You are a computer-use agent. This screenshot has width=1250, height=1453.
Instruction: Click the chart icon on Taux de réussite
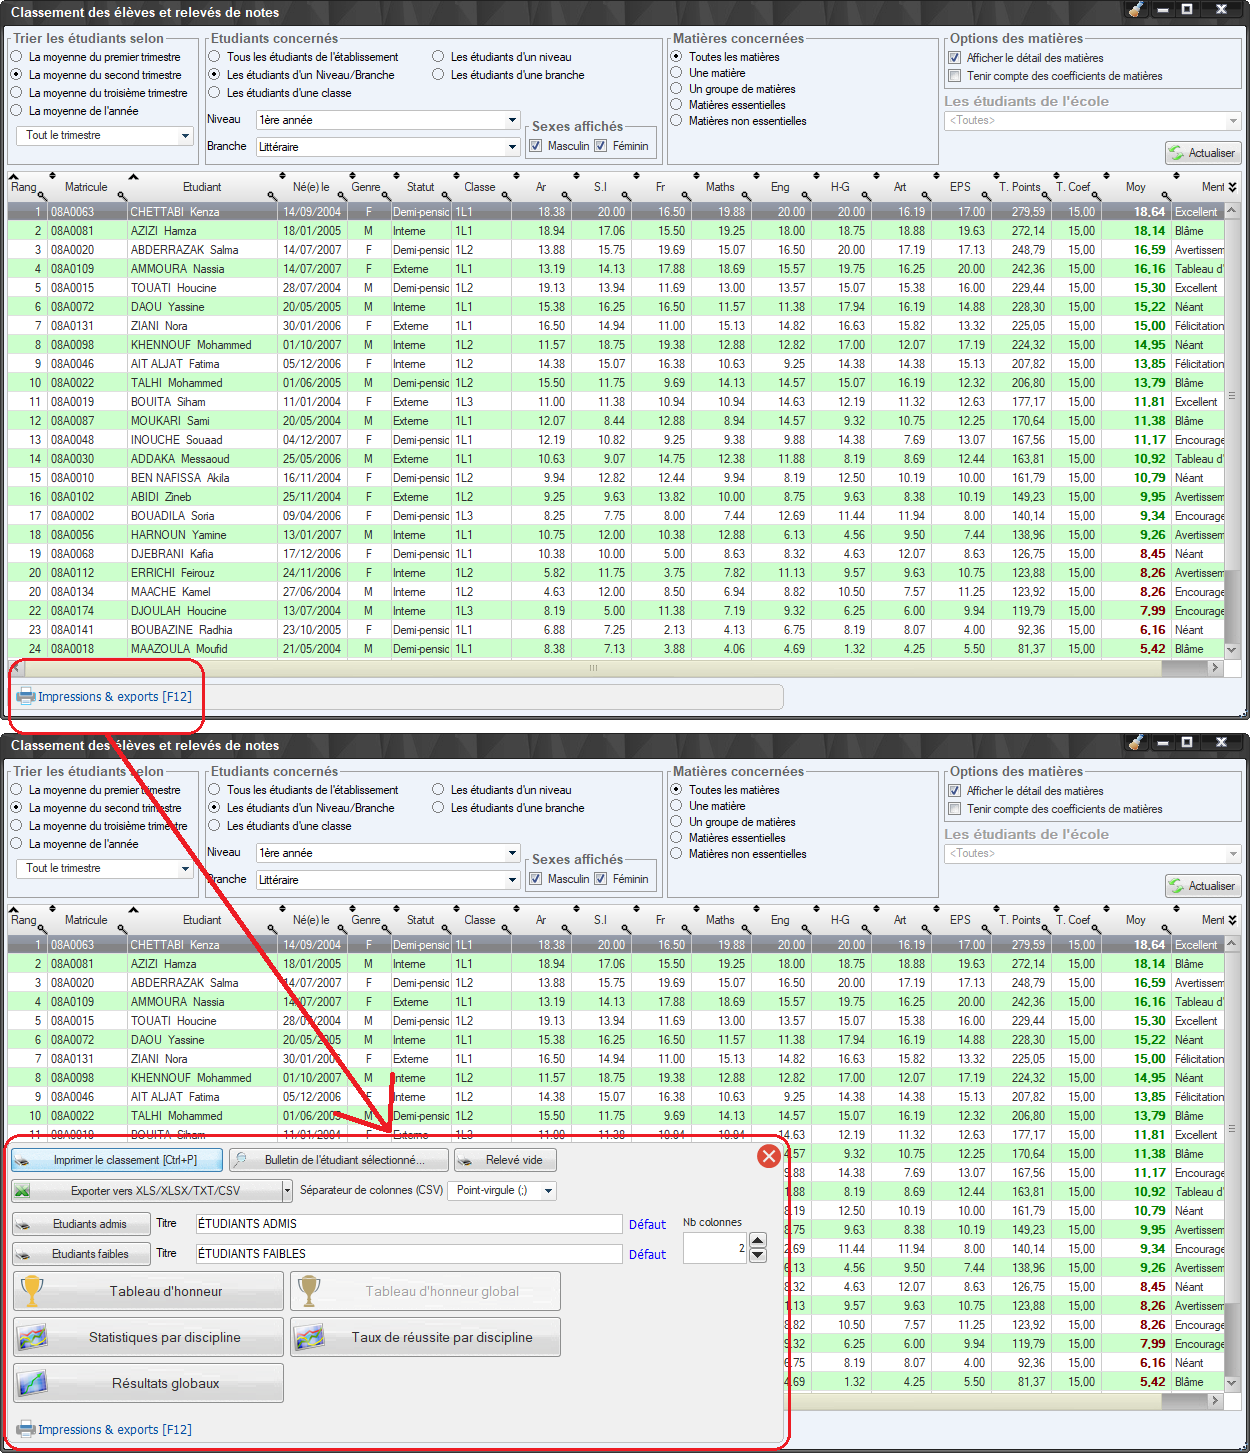pos(310,1337)
